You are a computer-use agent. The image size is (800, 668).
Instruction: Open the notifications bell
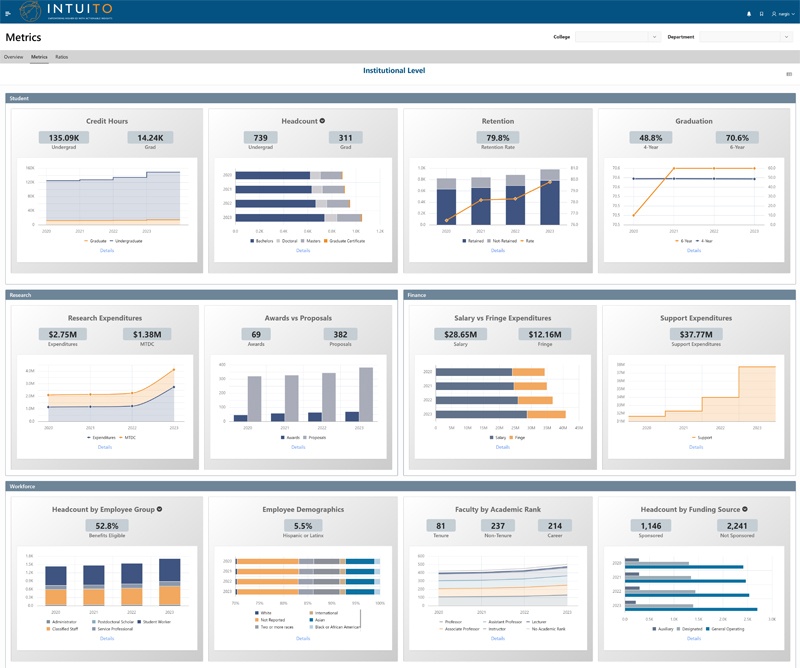(749, 14)
